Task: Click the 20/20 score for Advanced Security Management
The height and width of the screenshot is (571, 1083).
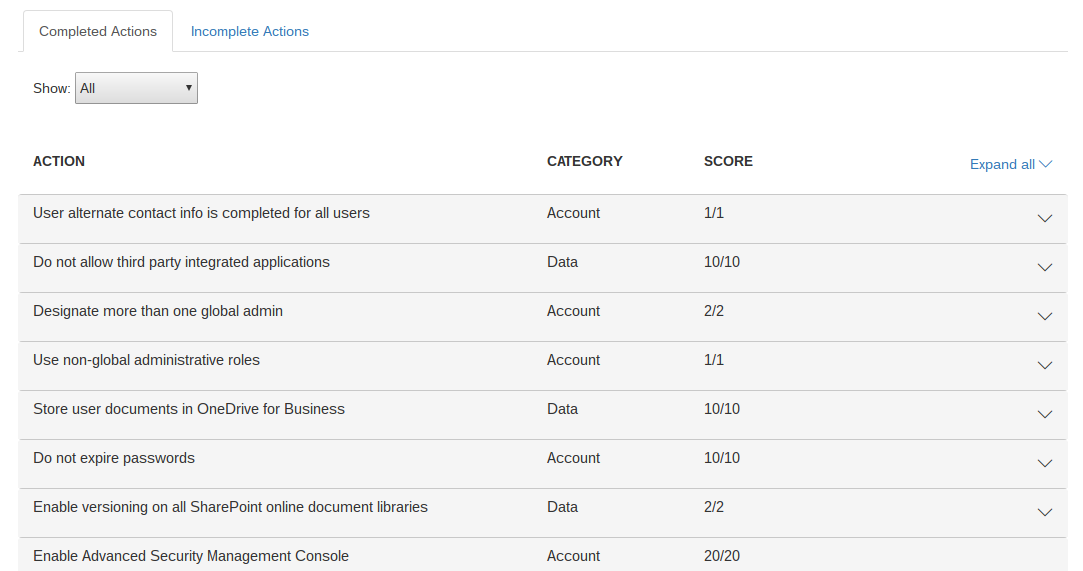Action: [722, 557]
